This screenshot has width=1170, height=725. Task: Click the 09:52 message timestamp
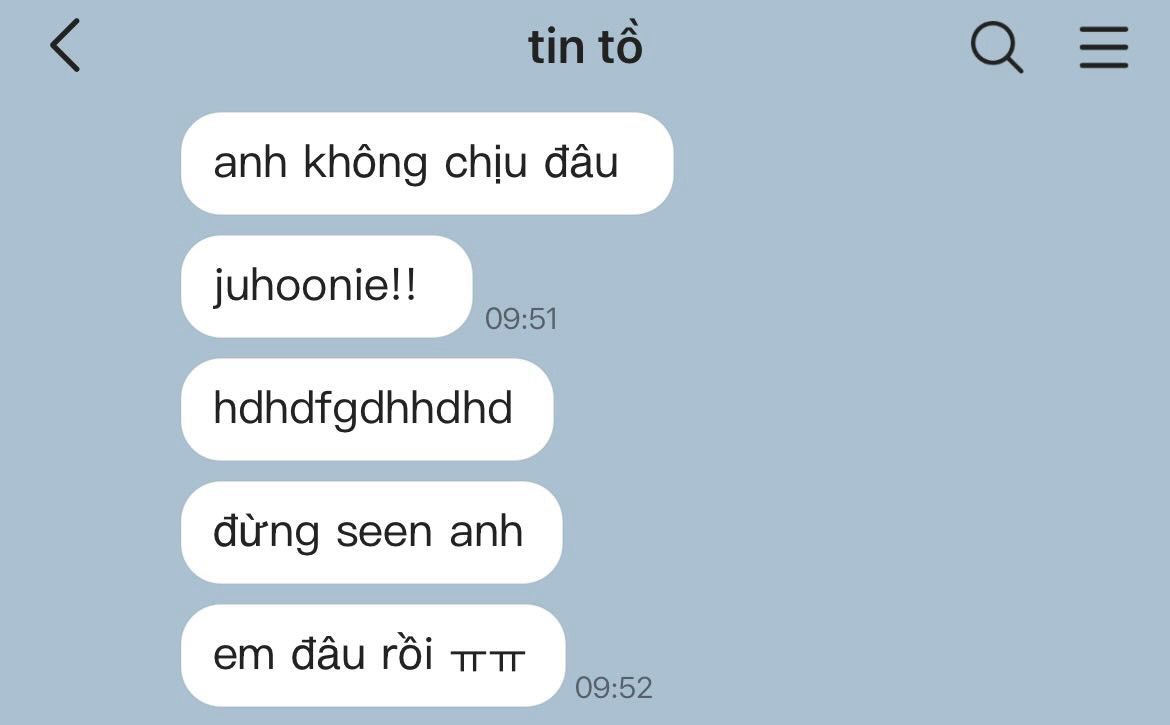(613, 688)
